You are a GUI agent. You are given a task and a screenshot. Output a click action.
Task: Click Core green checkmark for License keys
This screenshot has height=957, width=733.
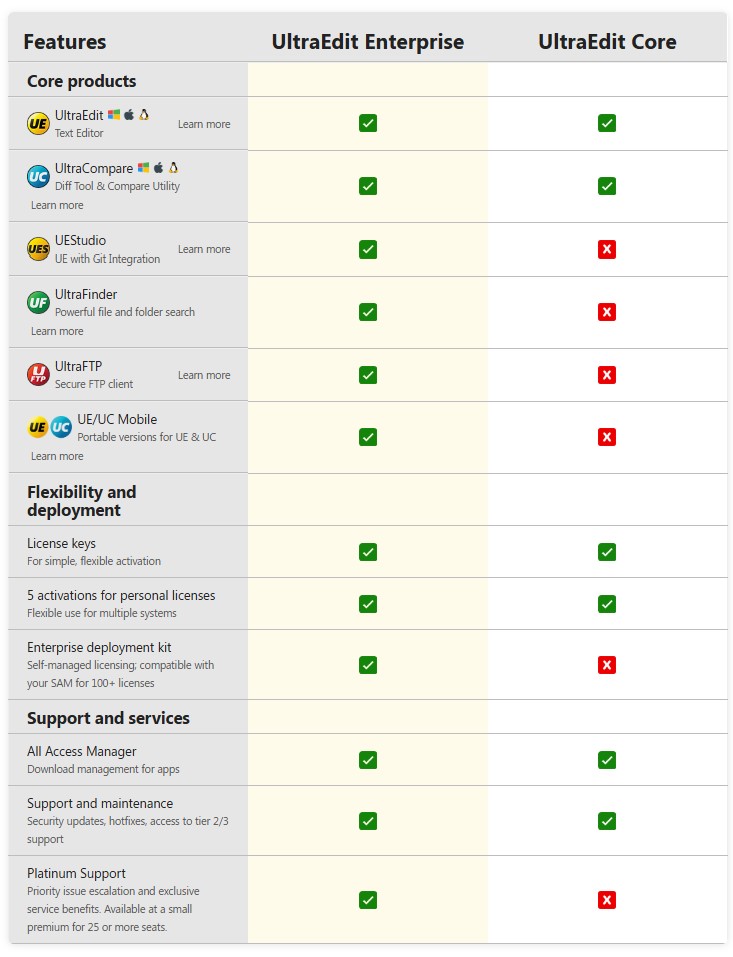click(607, 552)
